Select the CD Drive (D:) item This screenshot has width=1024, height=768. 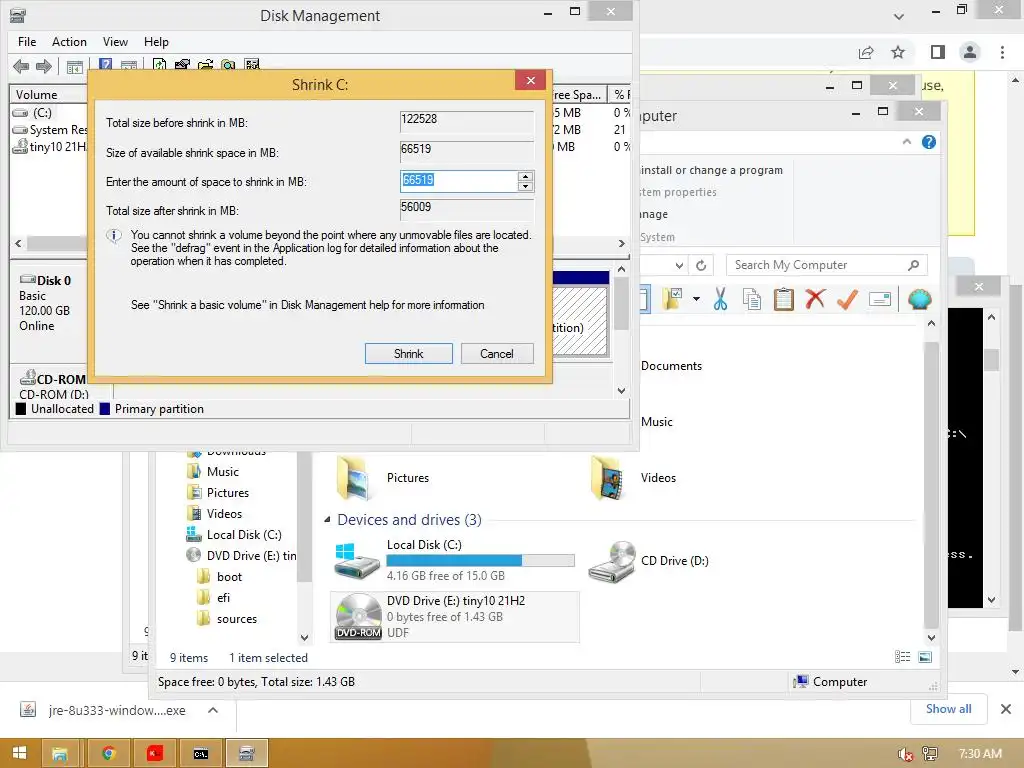click(x=649, y=560)
